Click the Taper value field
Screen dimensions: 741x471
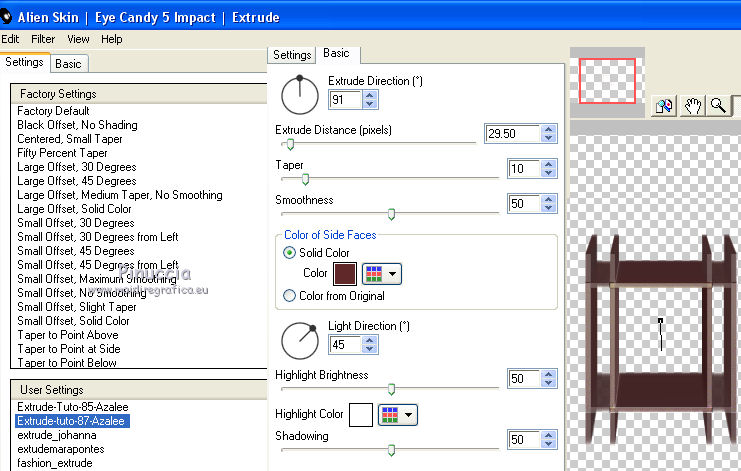pyautogui.click(x=524, y=169)
